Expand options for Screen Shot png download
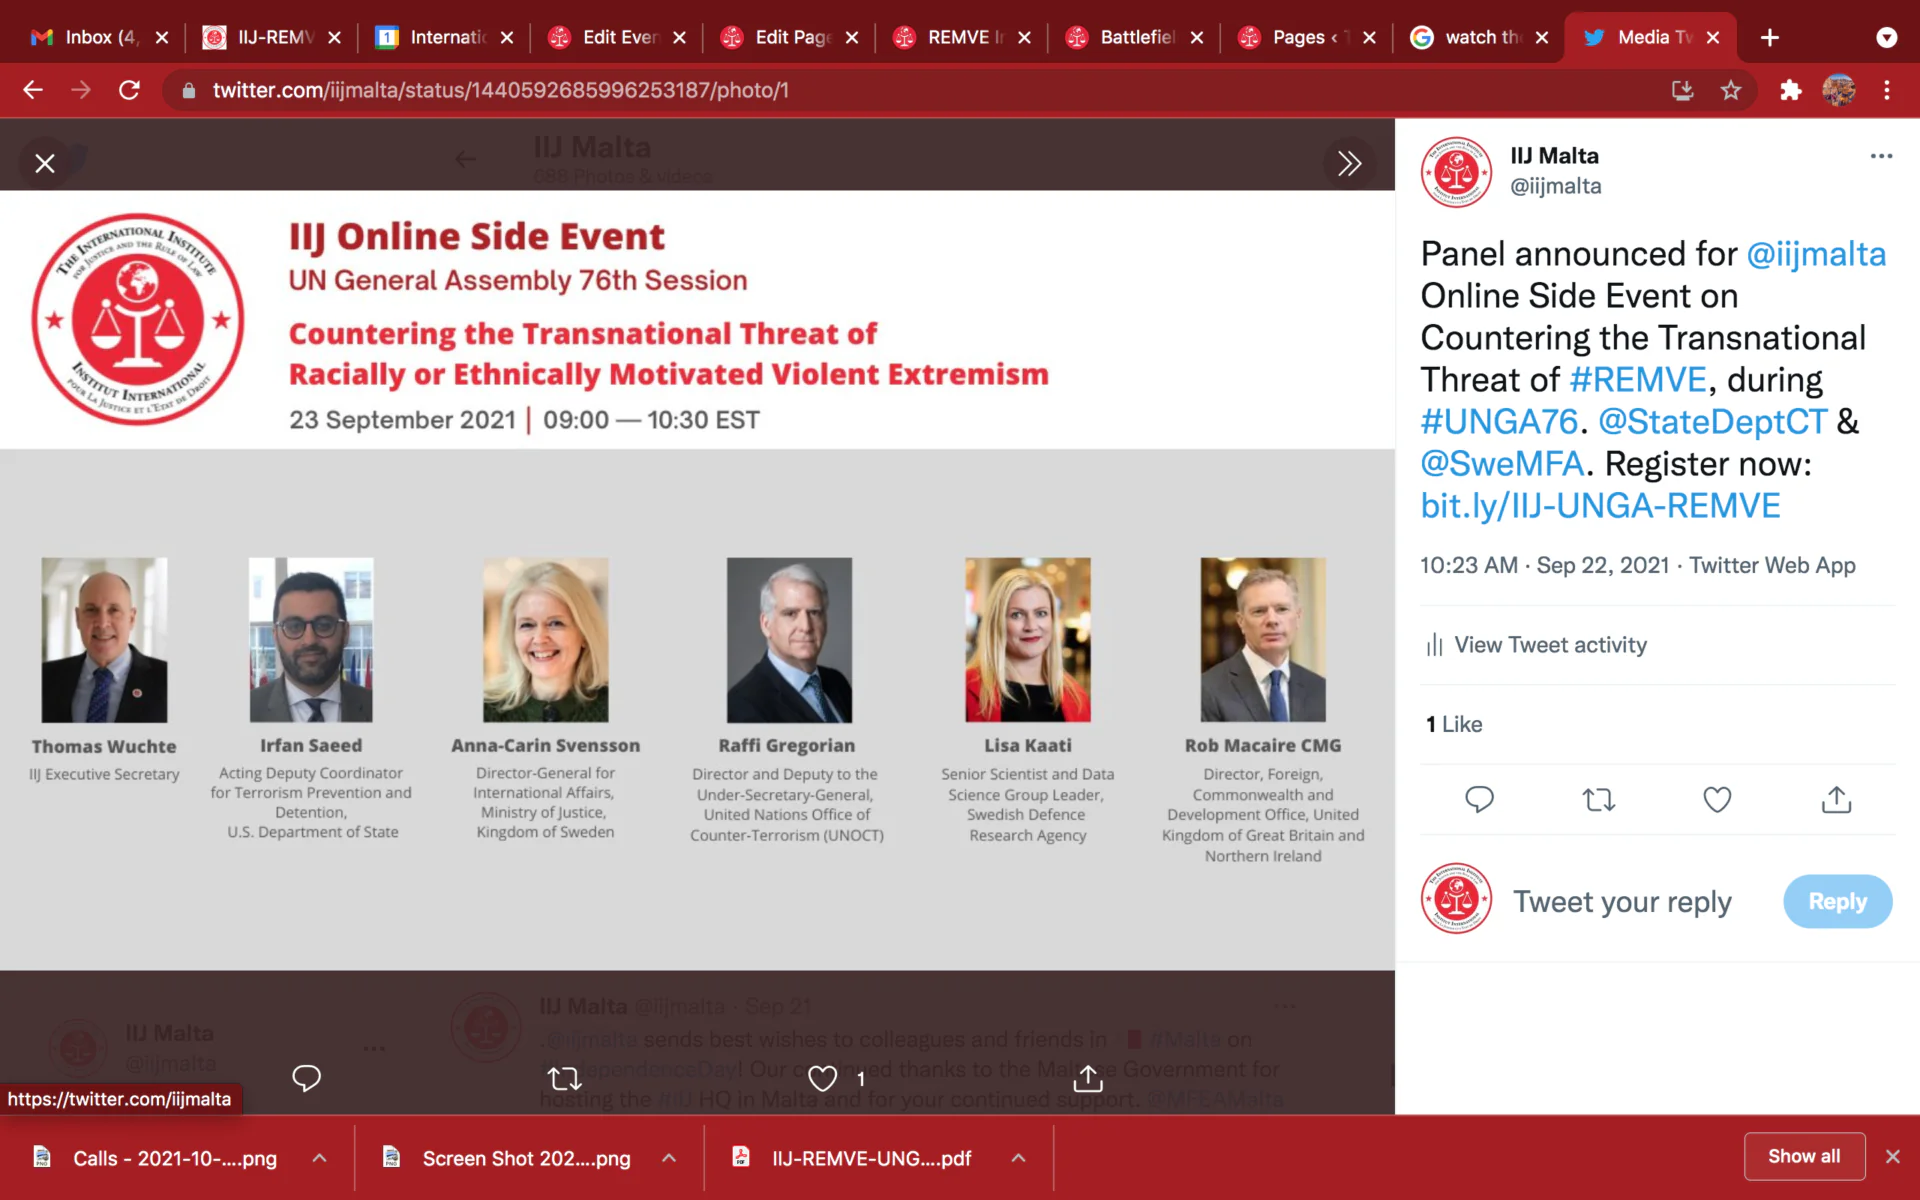 (669, 1158)
